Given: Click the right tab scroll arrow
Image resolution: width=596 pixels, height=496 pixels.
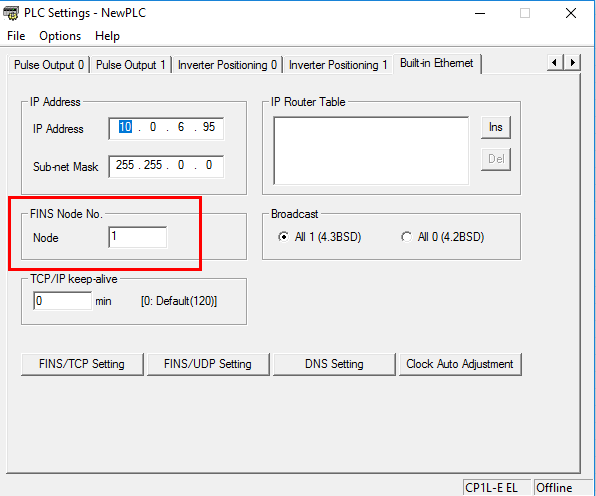Looking at the screenshot, I should point(572,62).
